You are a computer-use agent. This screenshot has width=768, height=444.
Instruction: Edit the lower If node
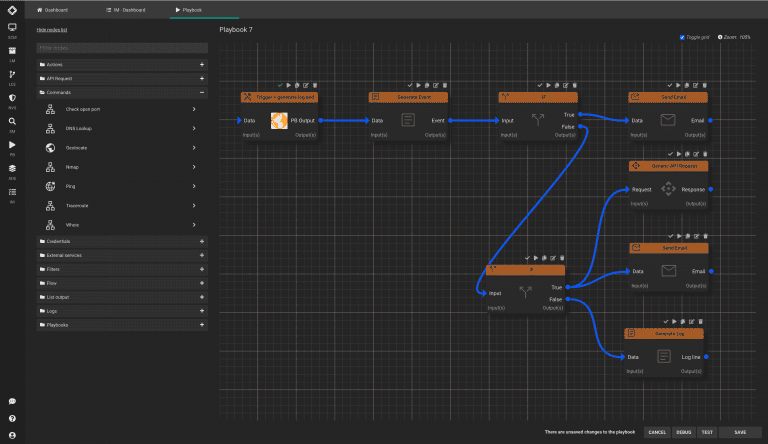pos(553,258)
